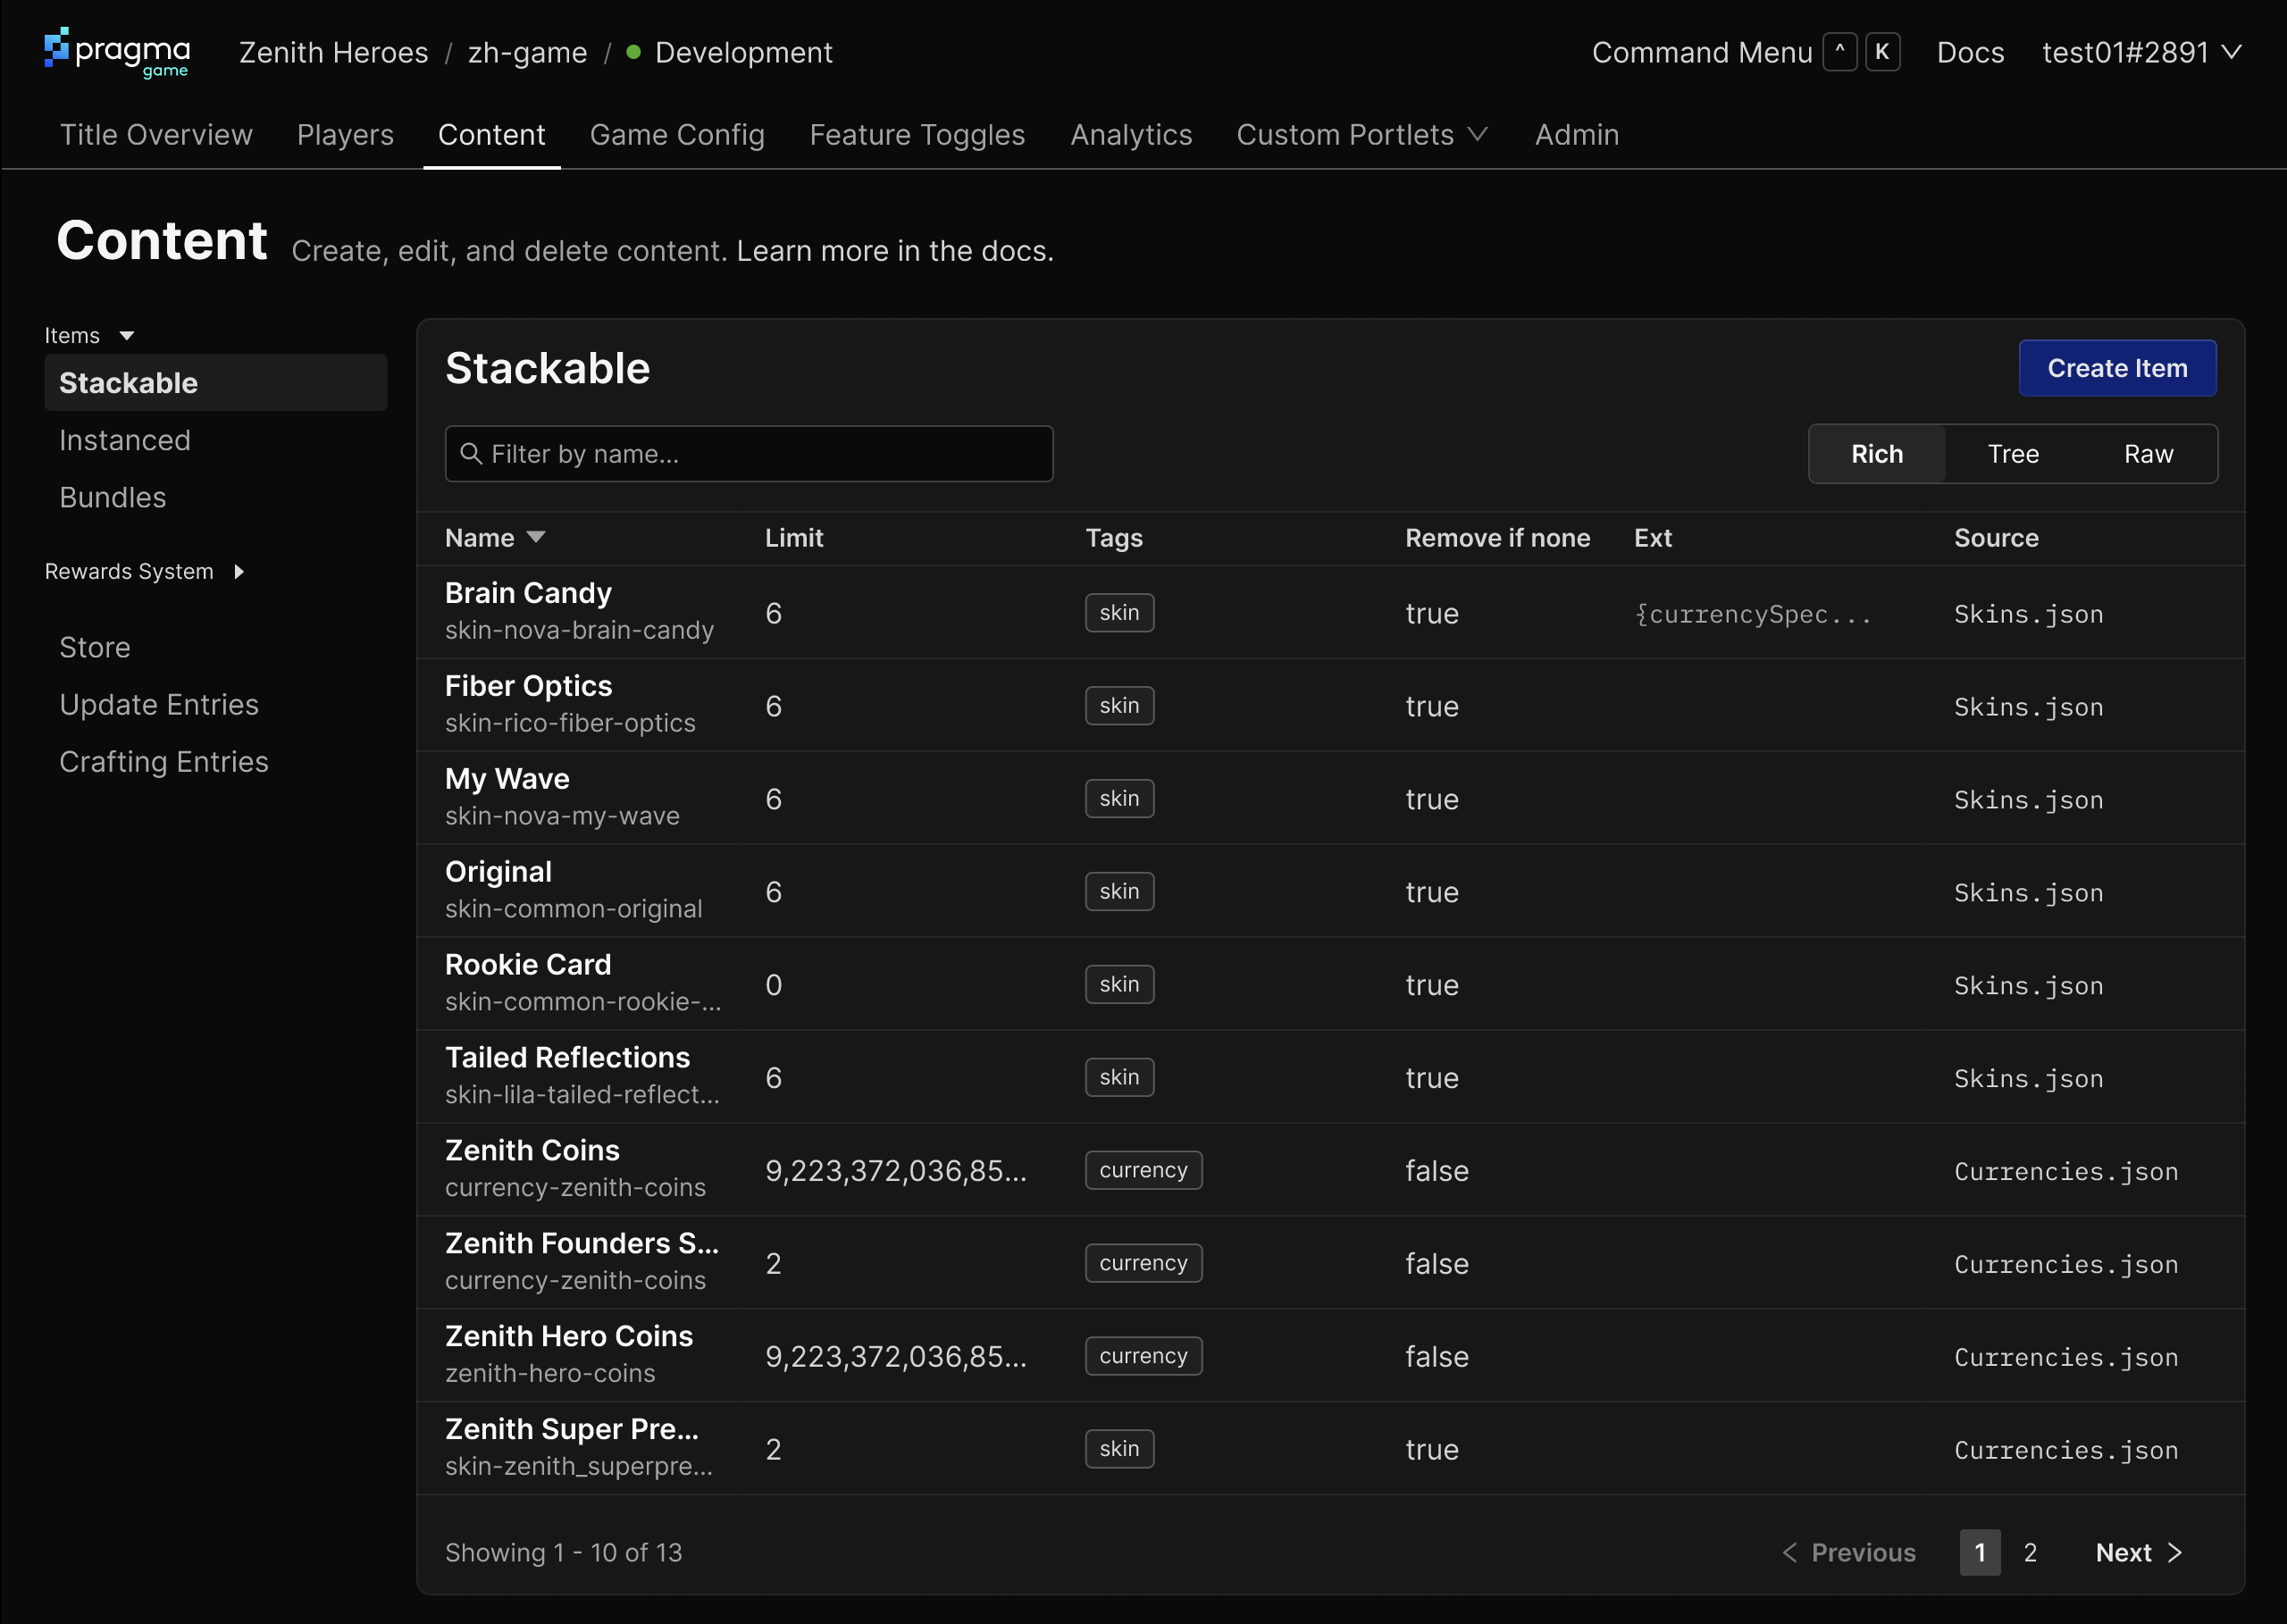Click Showing 1 - 10 of 13 text

click(x=563, y=1552)
